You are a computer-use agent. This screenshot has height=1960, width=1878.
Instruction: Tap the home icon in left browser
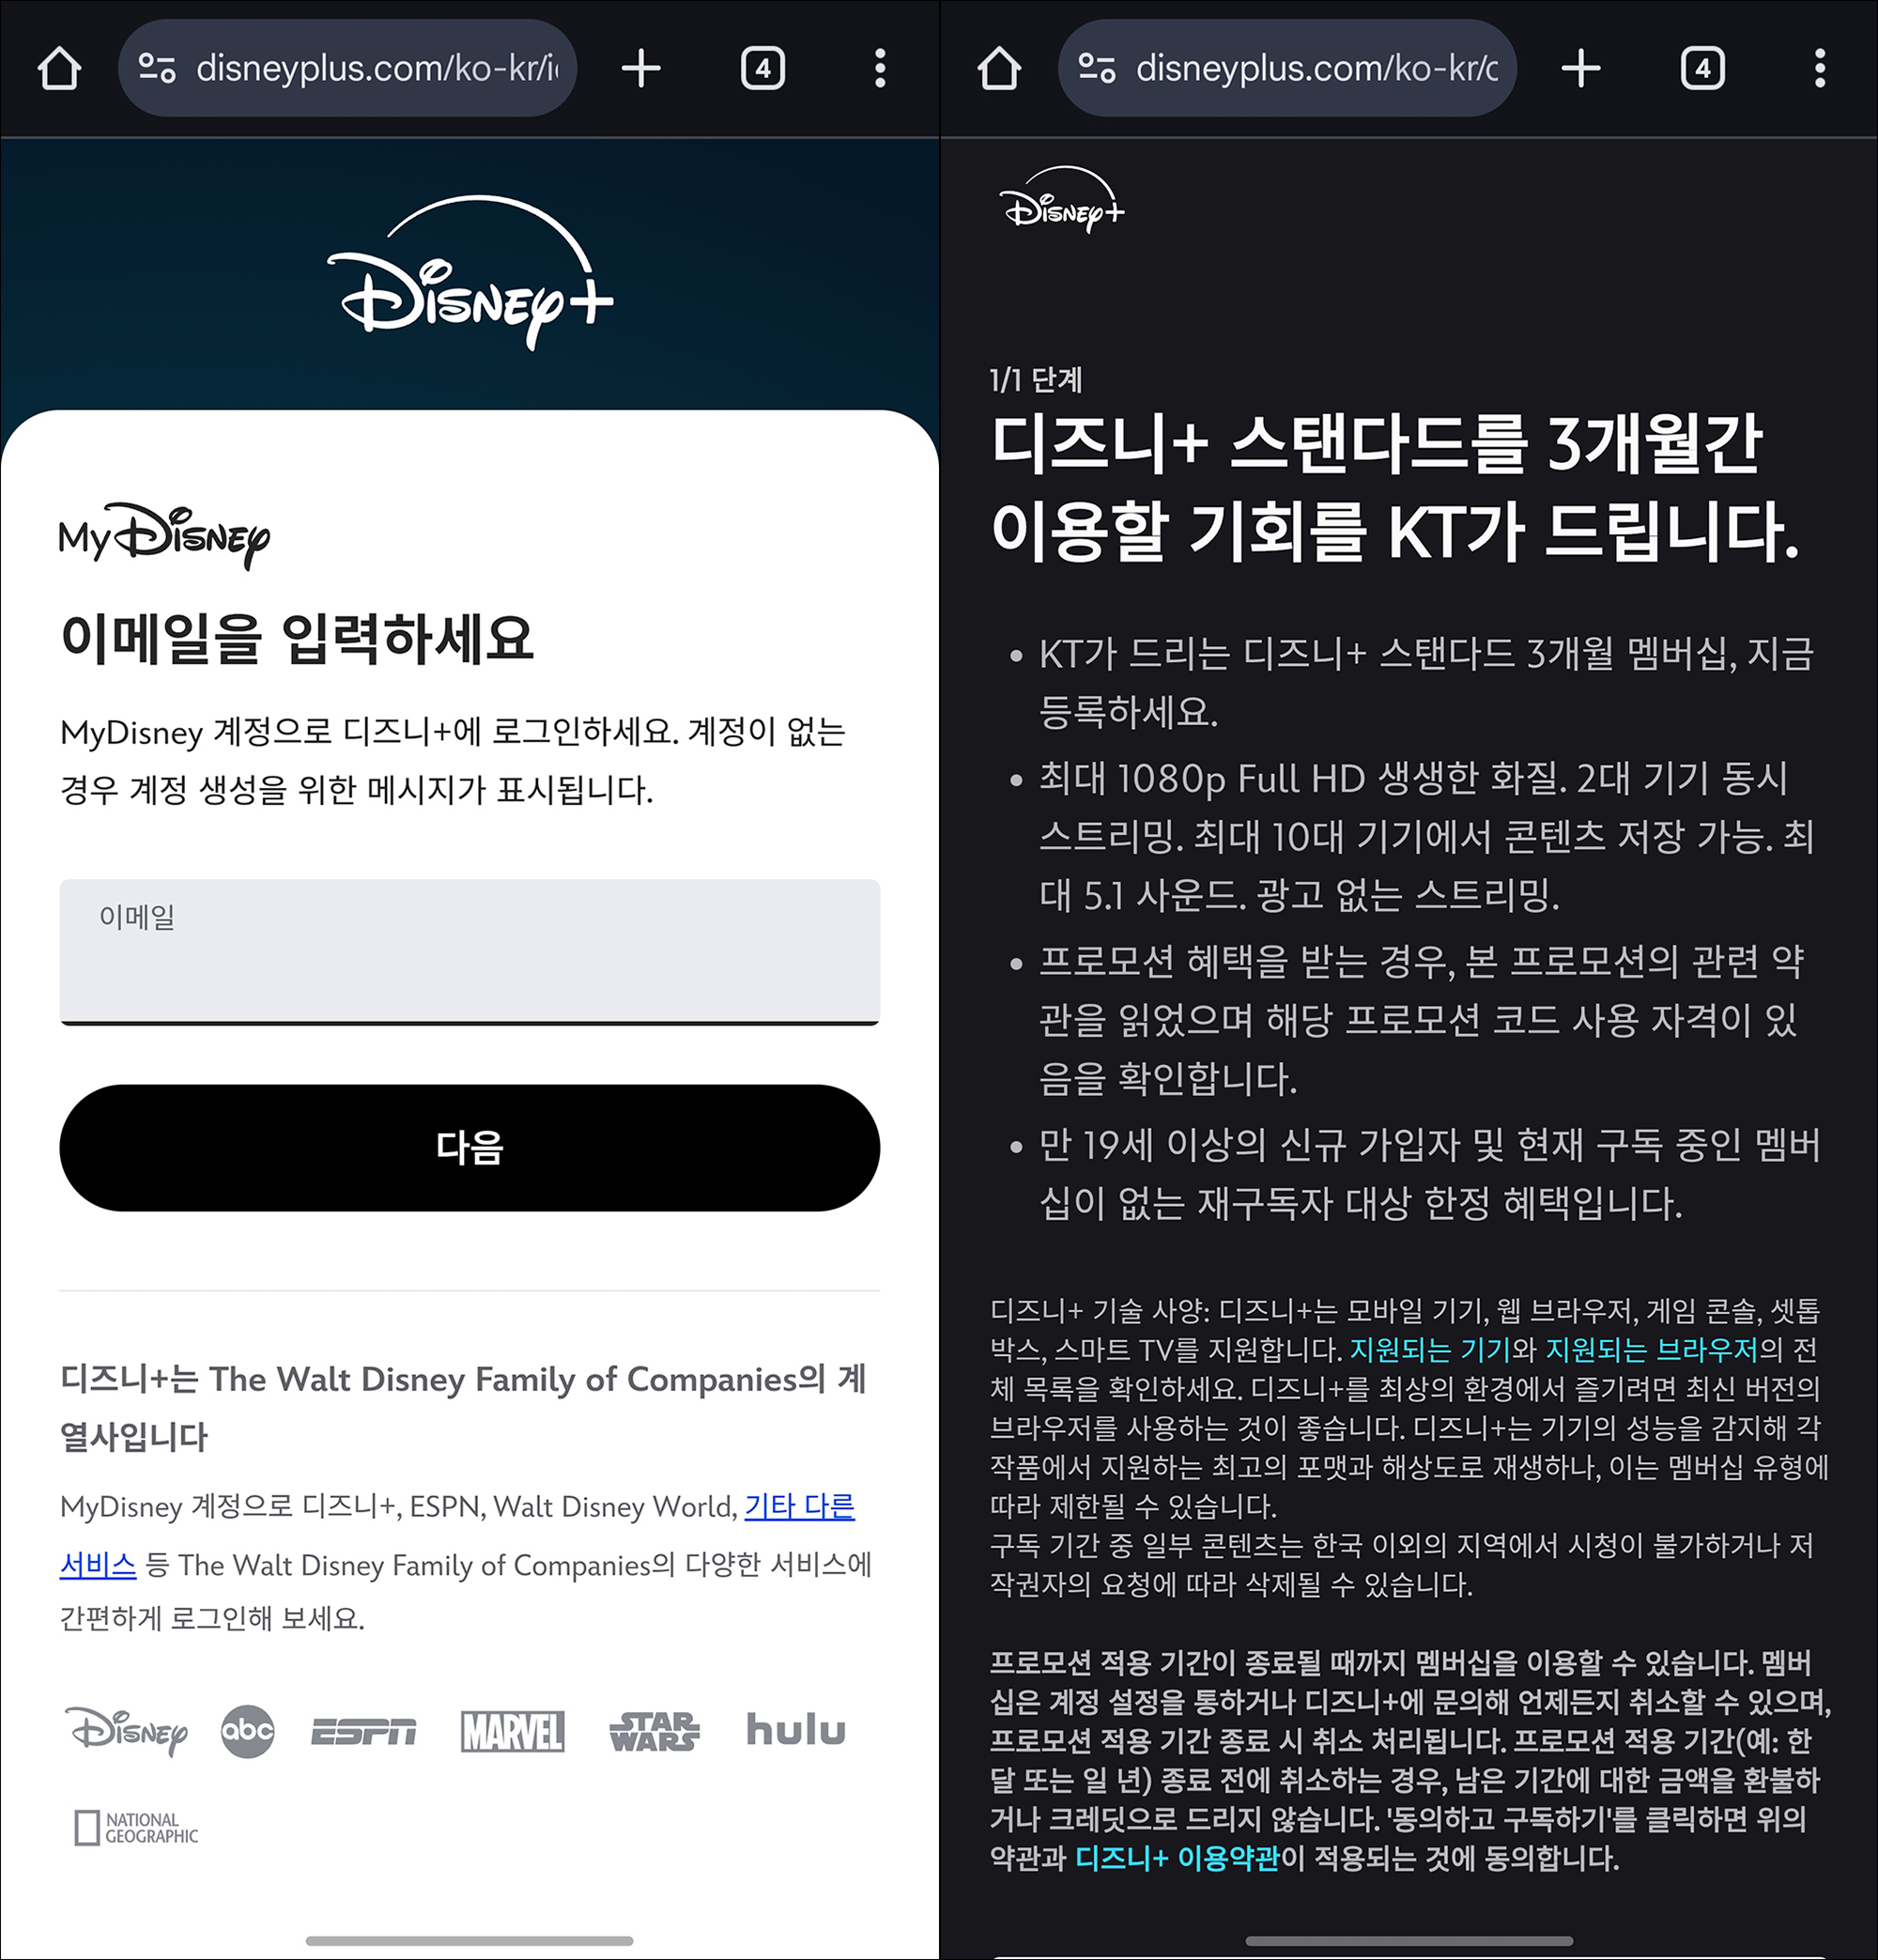59,69
